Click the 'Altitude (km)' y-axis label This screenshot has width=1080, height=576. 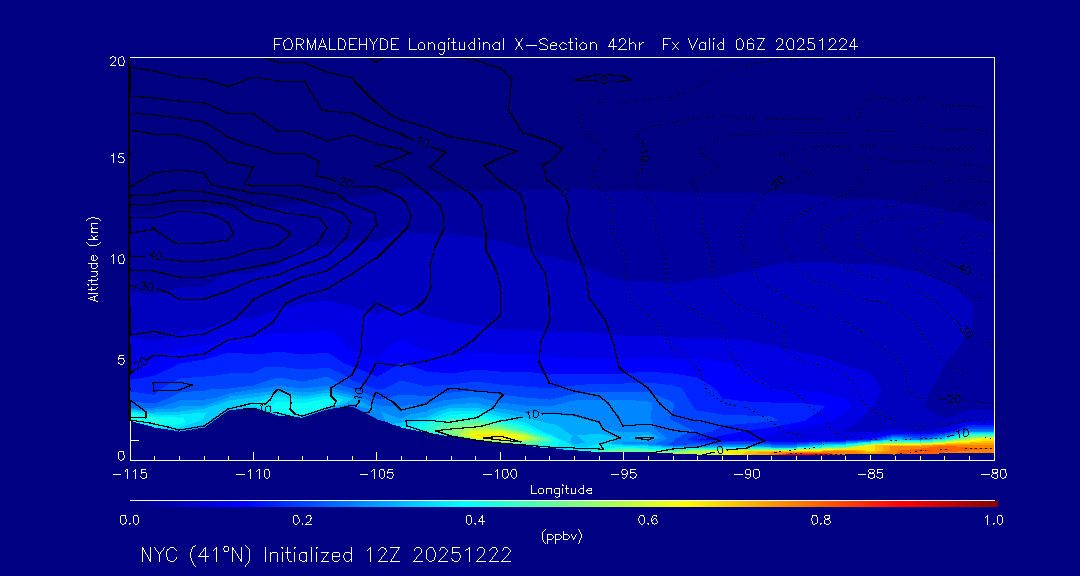[x=93, y=258]
